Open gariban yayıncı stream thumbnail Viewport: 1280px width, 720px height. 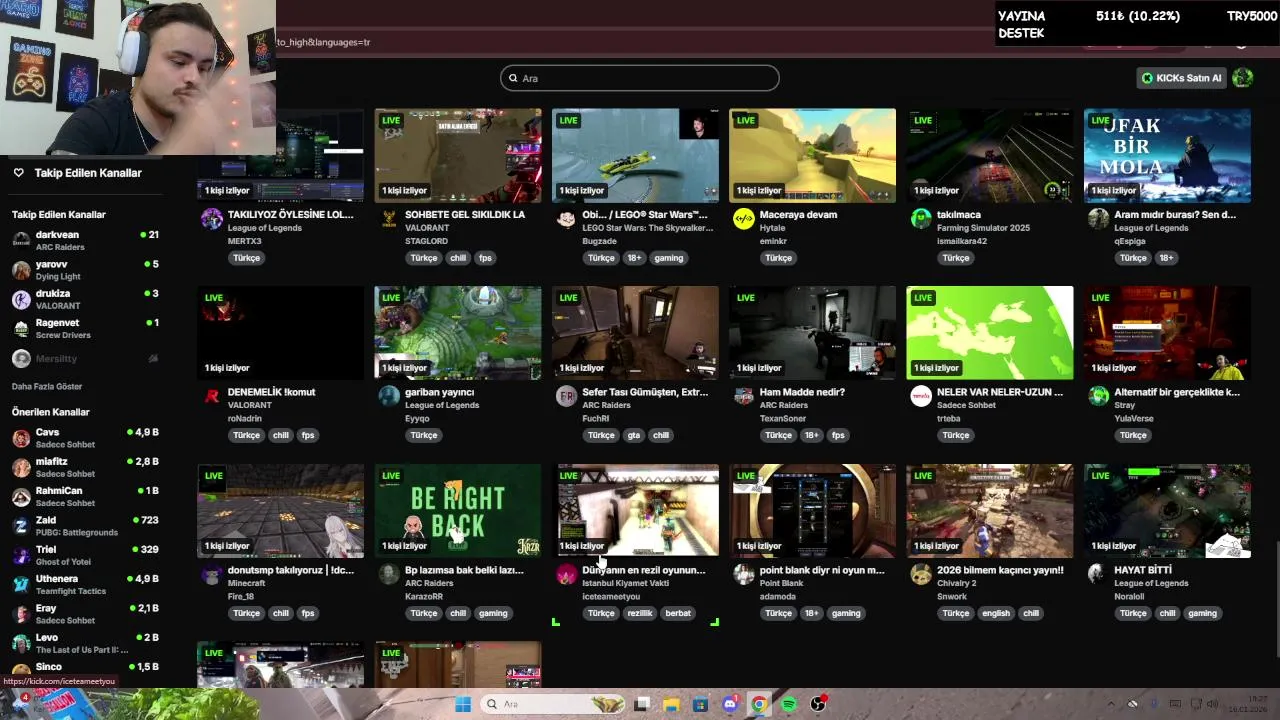pos(458,333)
